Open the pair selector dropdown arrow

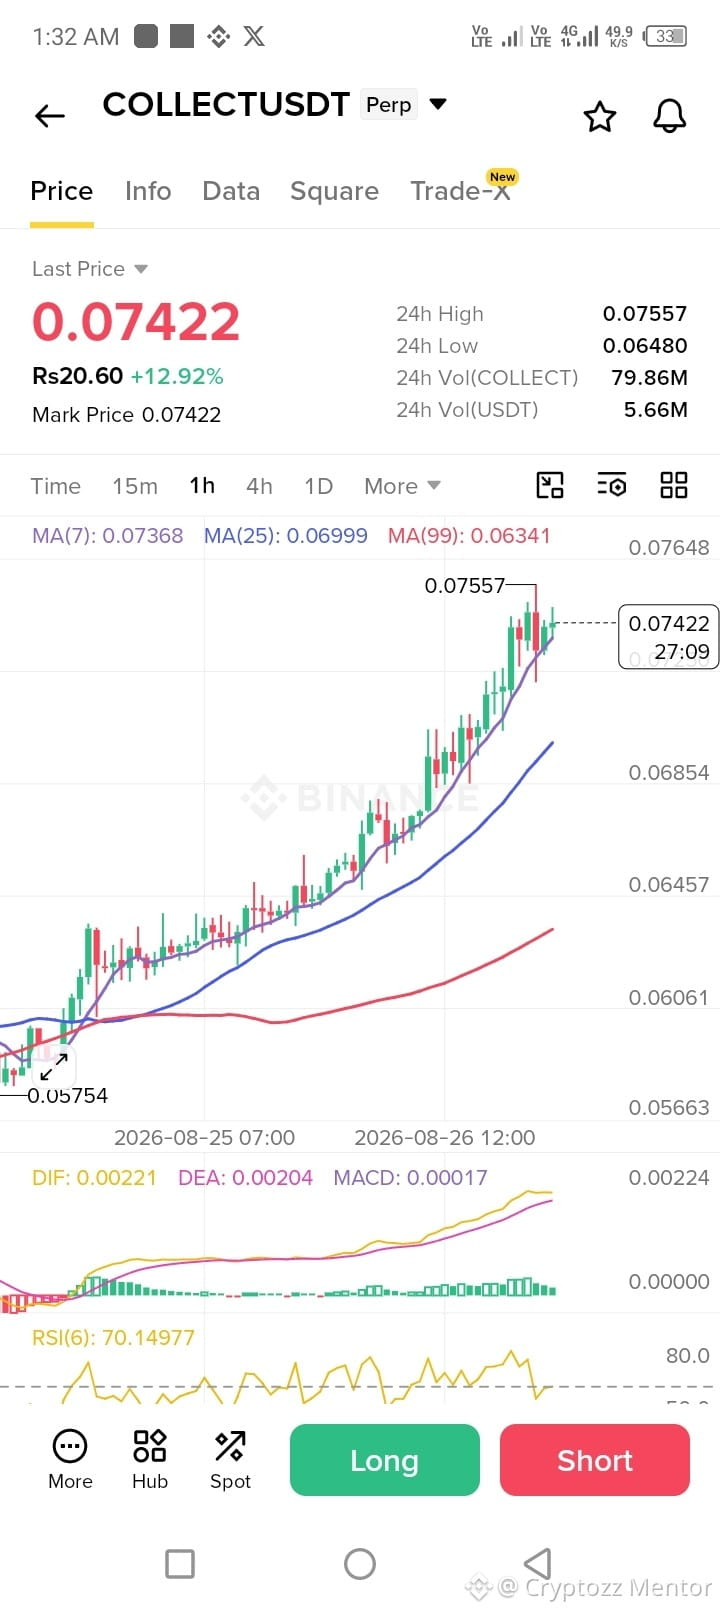(438, 103)
